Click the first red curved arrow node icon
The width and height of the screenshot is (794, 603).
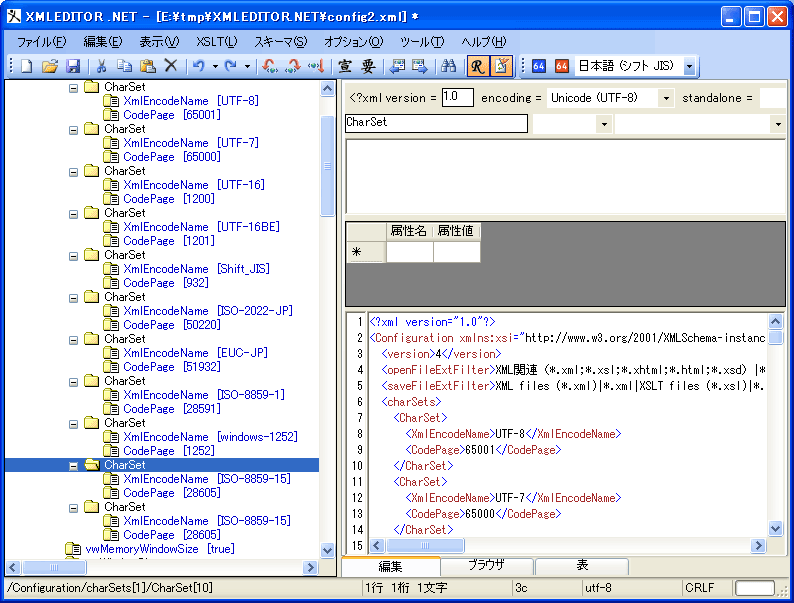point(270,66)
